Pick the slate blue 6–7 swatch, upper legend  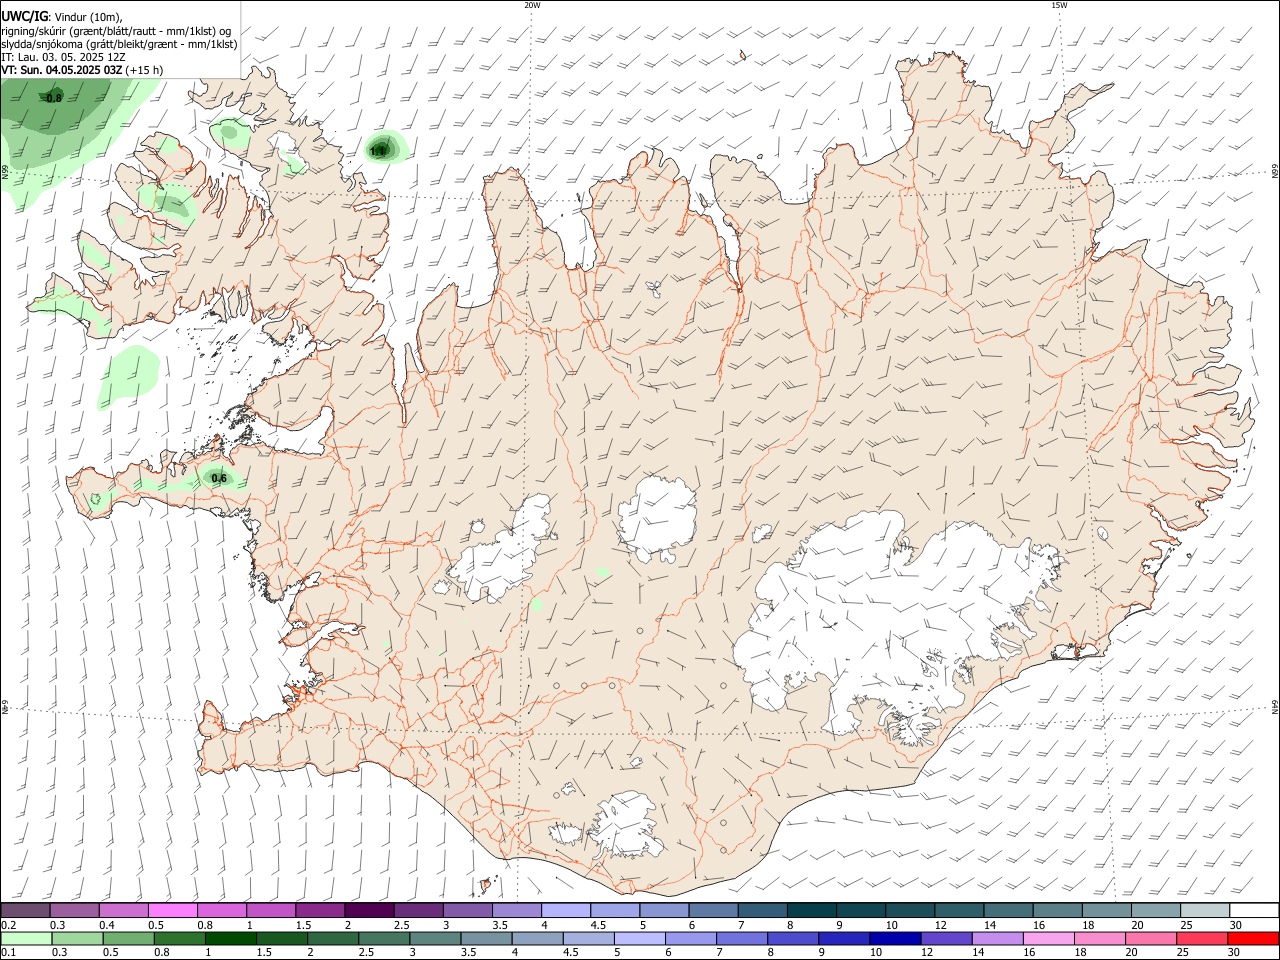(x=713, y=910)
